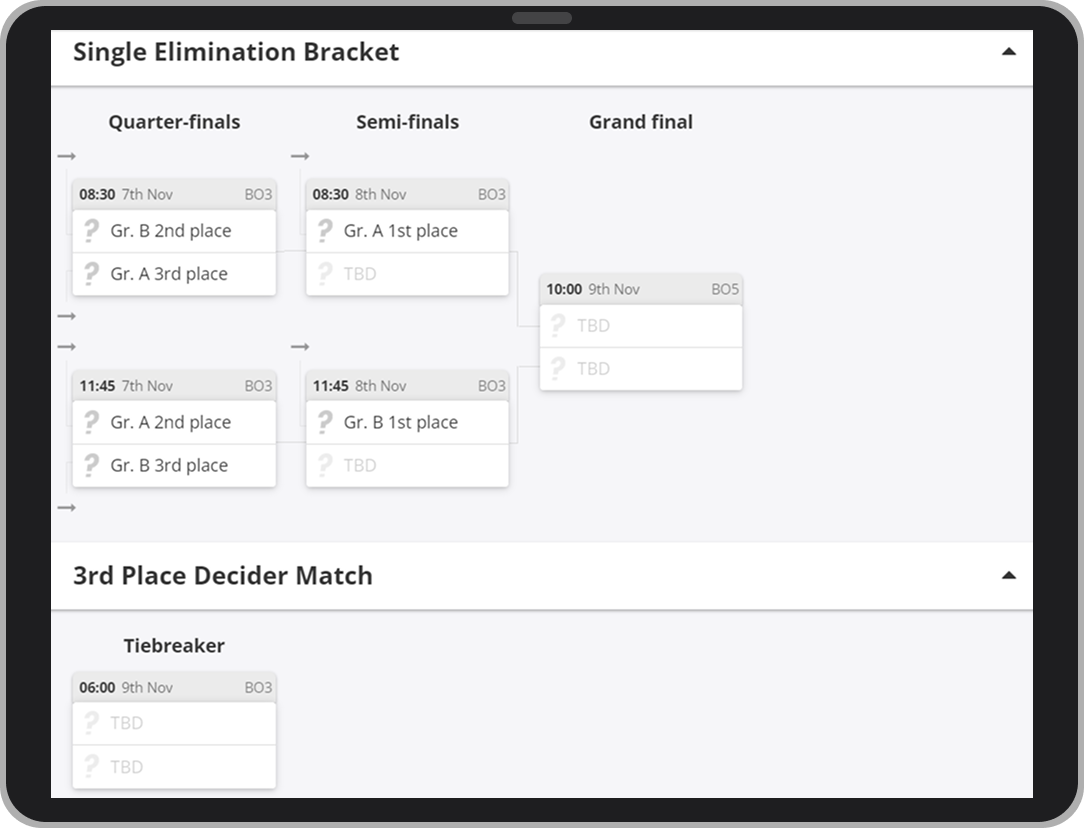Screen dimensions: 1084x828
Task: Click the Gr. B 2nd place team icon
Action: pyautogui.click(x=91, y=231)
